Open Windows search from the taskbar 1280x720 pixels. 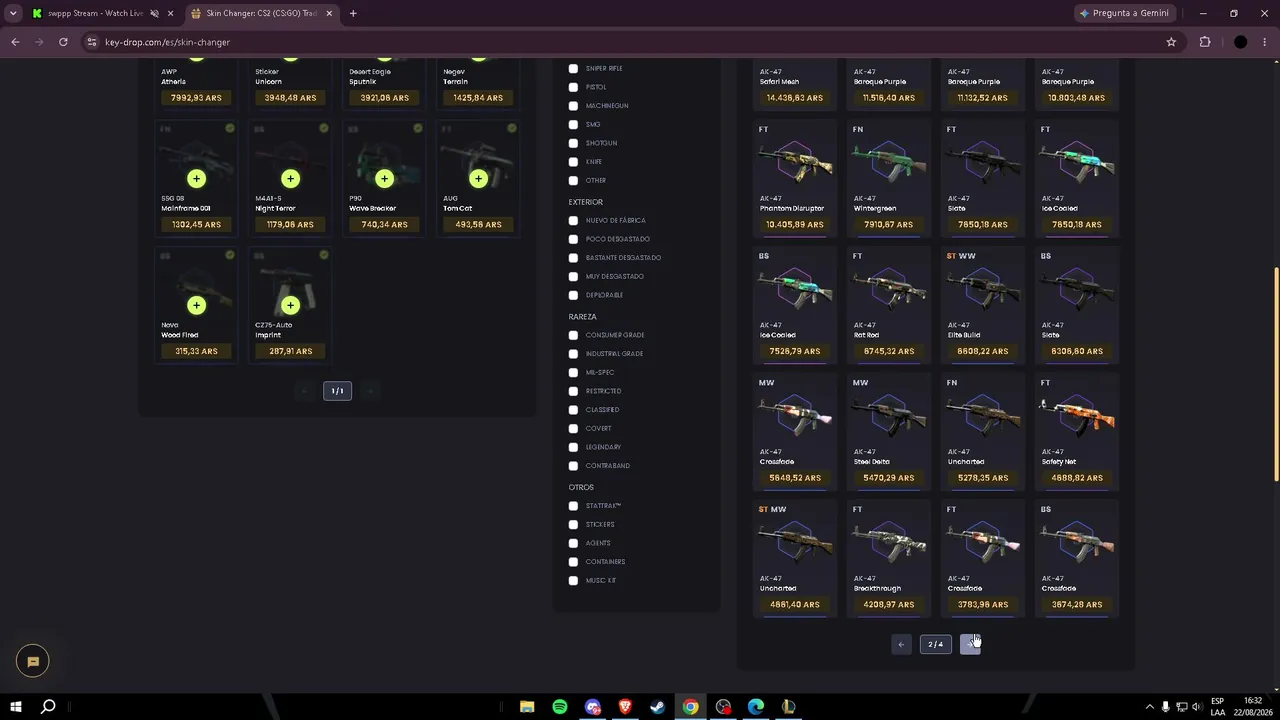tap(48, 707)
